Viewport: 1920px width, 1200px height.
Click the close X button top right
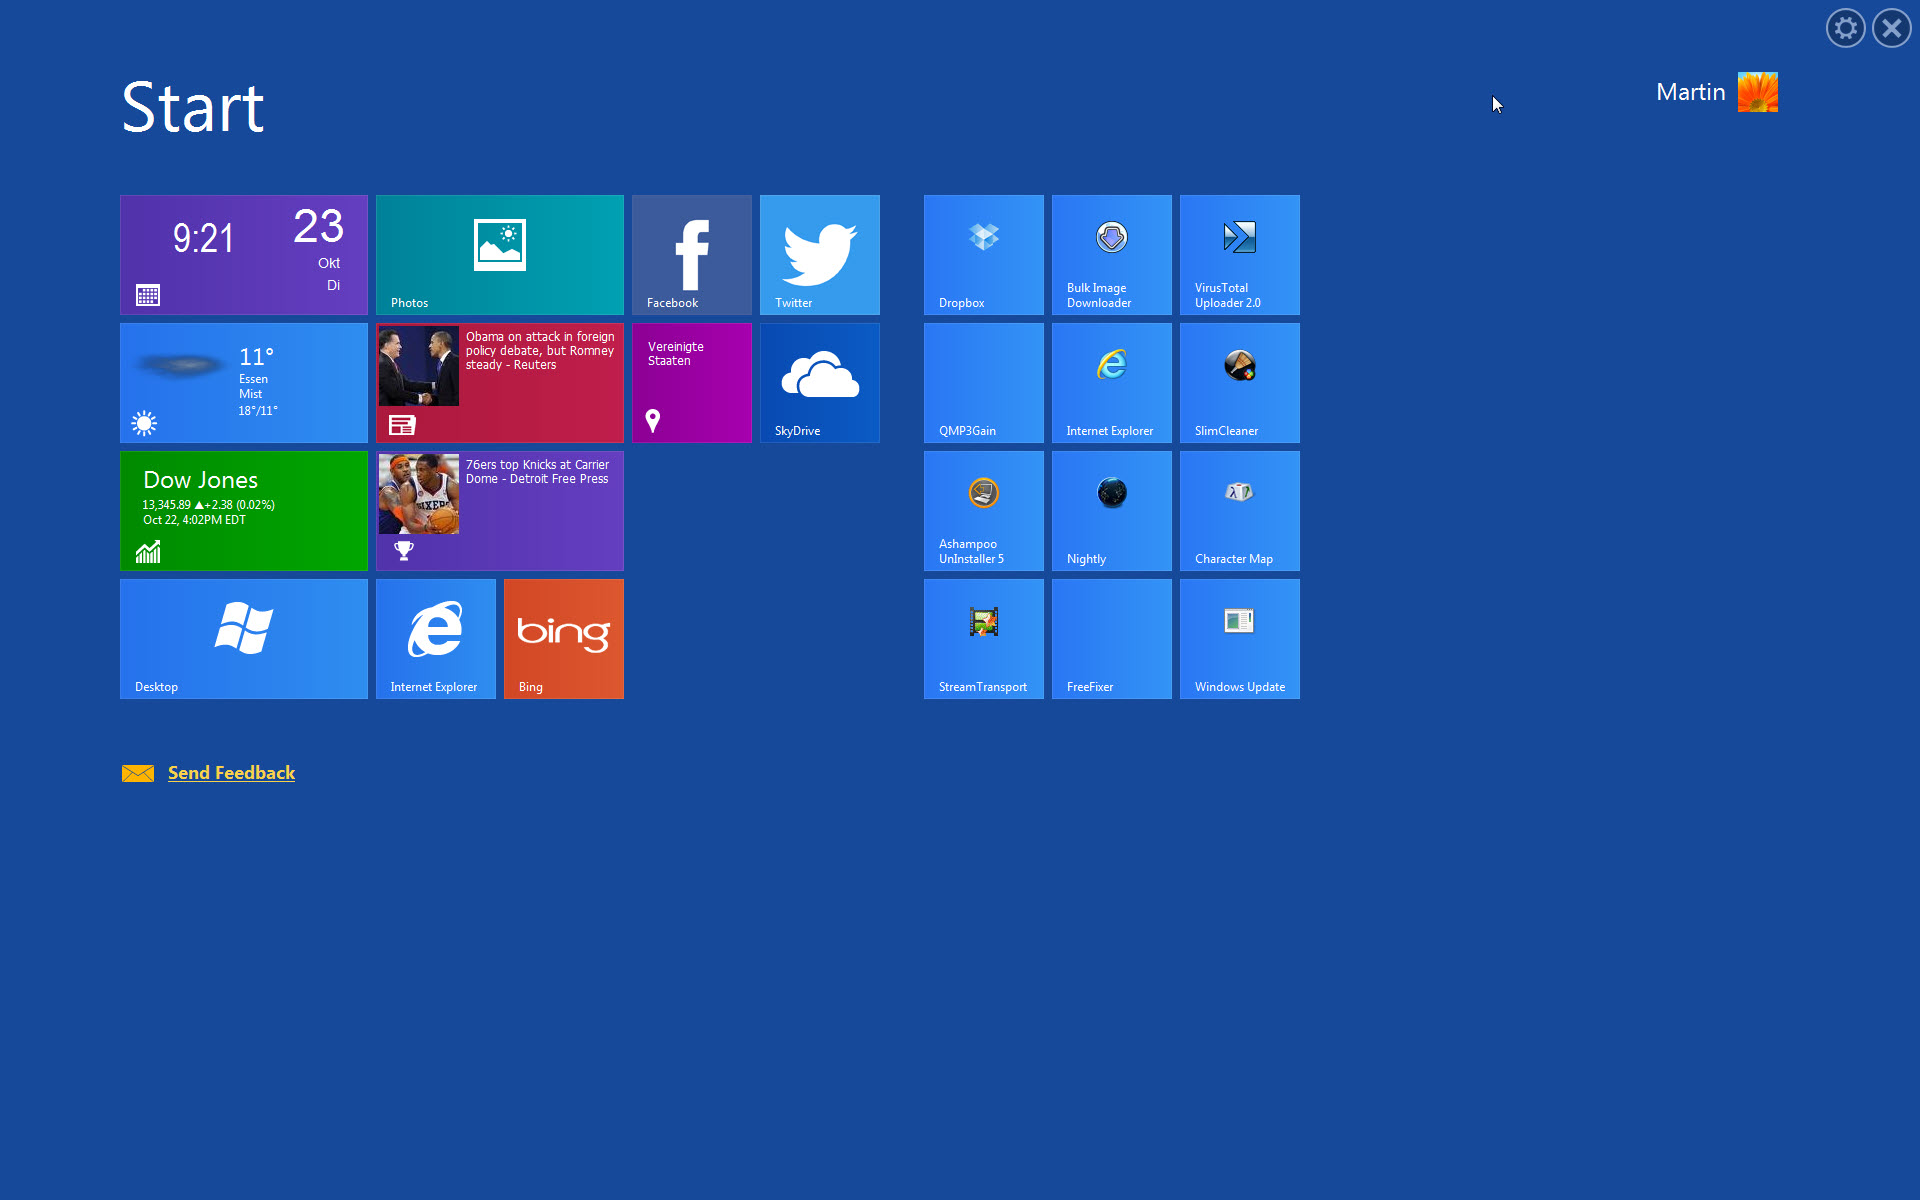[x=1892, y=28]
